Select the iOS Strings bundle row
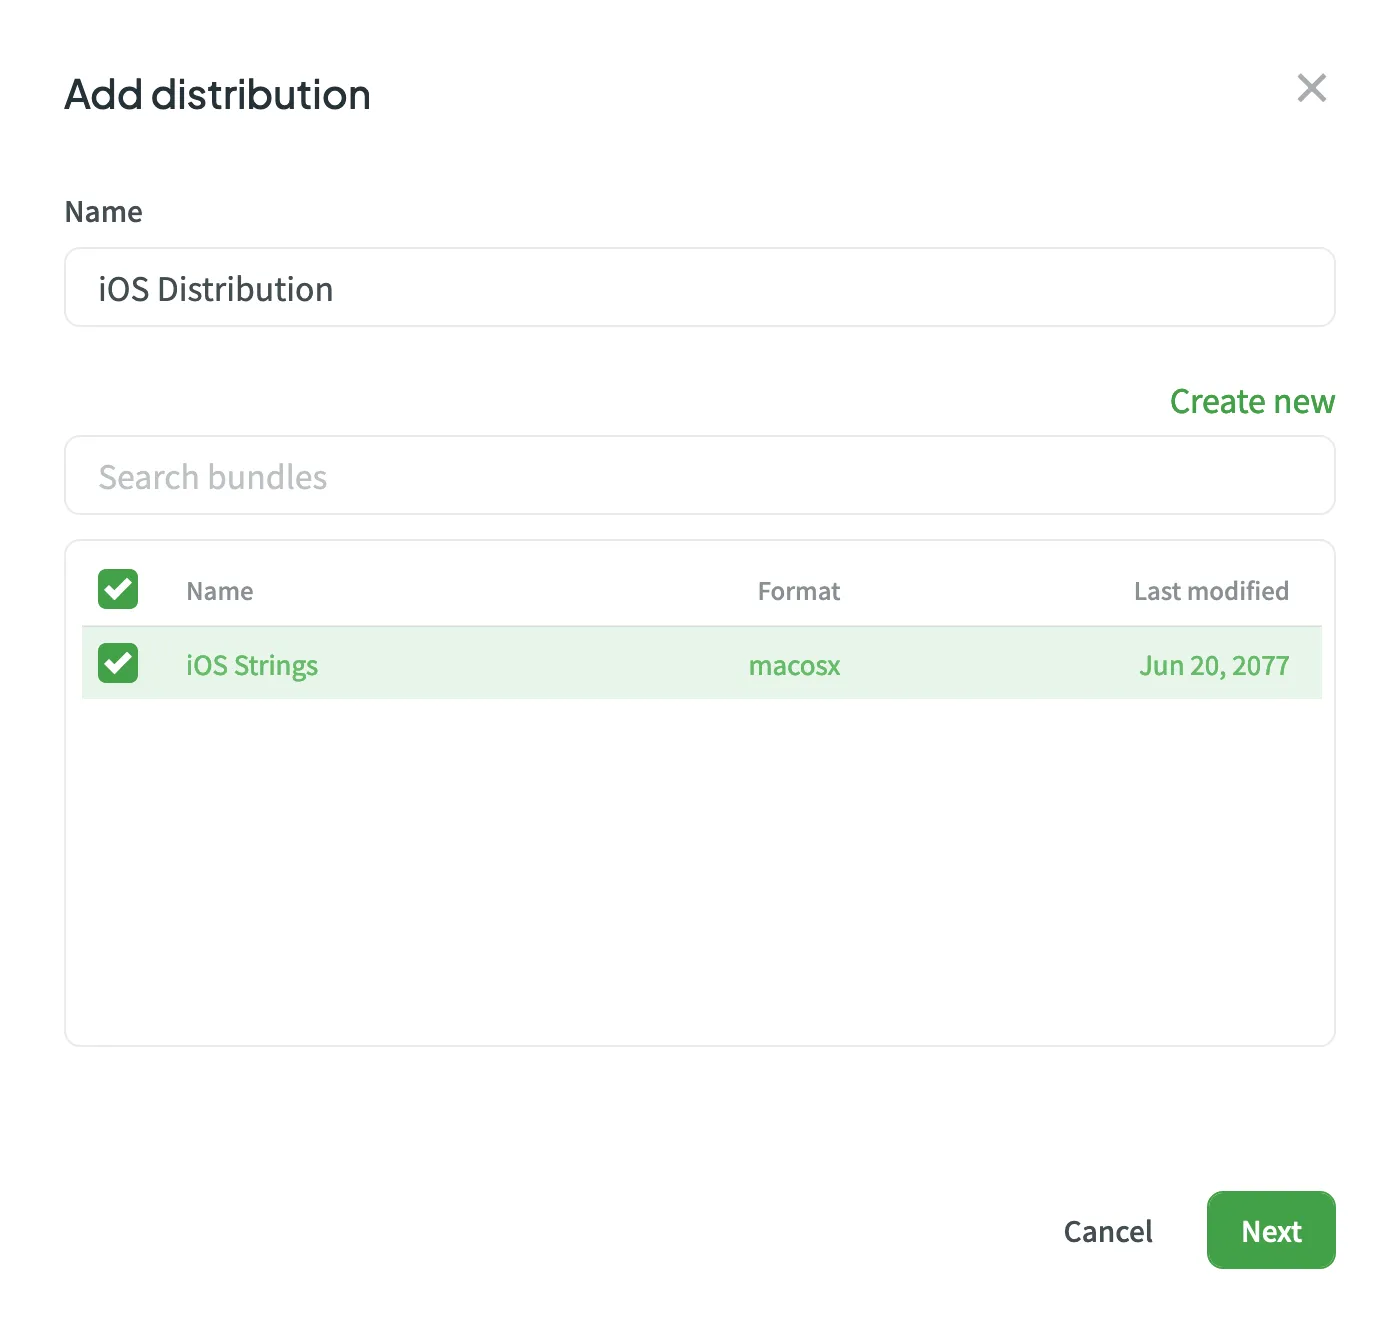This screenshot has width=1400, height=1333. (700, 663)
